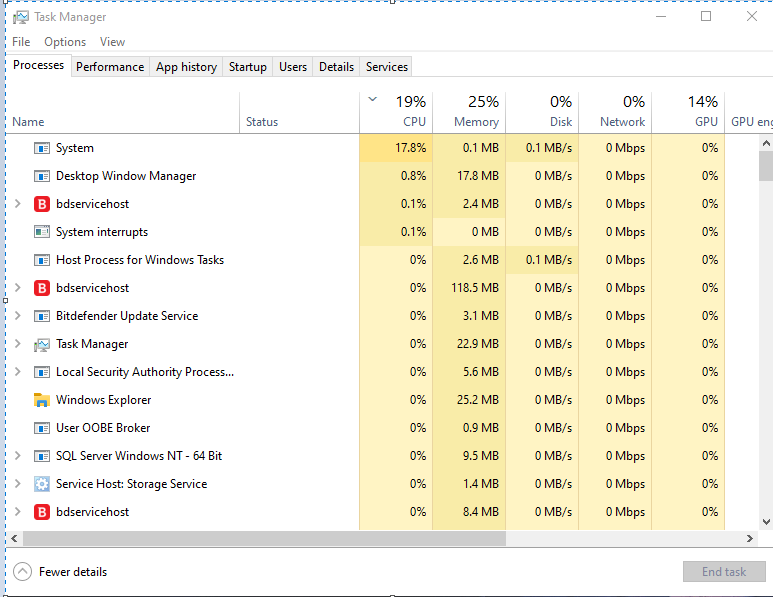
Task: Click the vertical scrollbar down arrow
Action: pos(766,522)
